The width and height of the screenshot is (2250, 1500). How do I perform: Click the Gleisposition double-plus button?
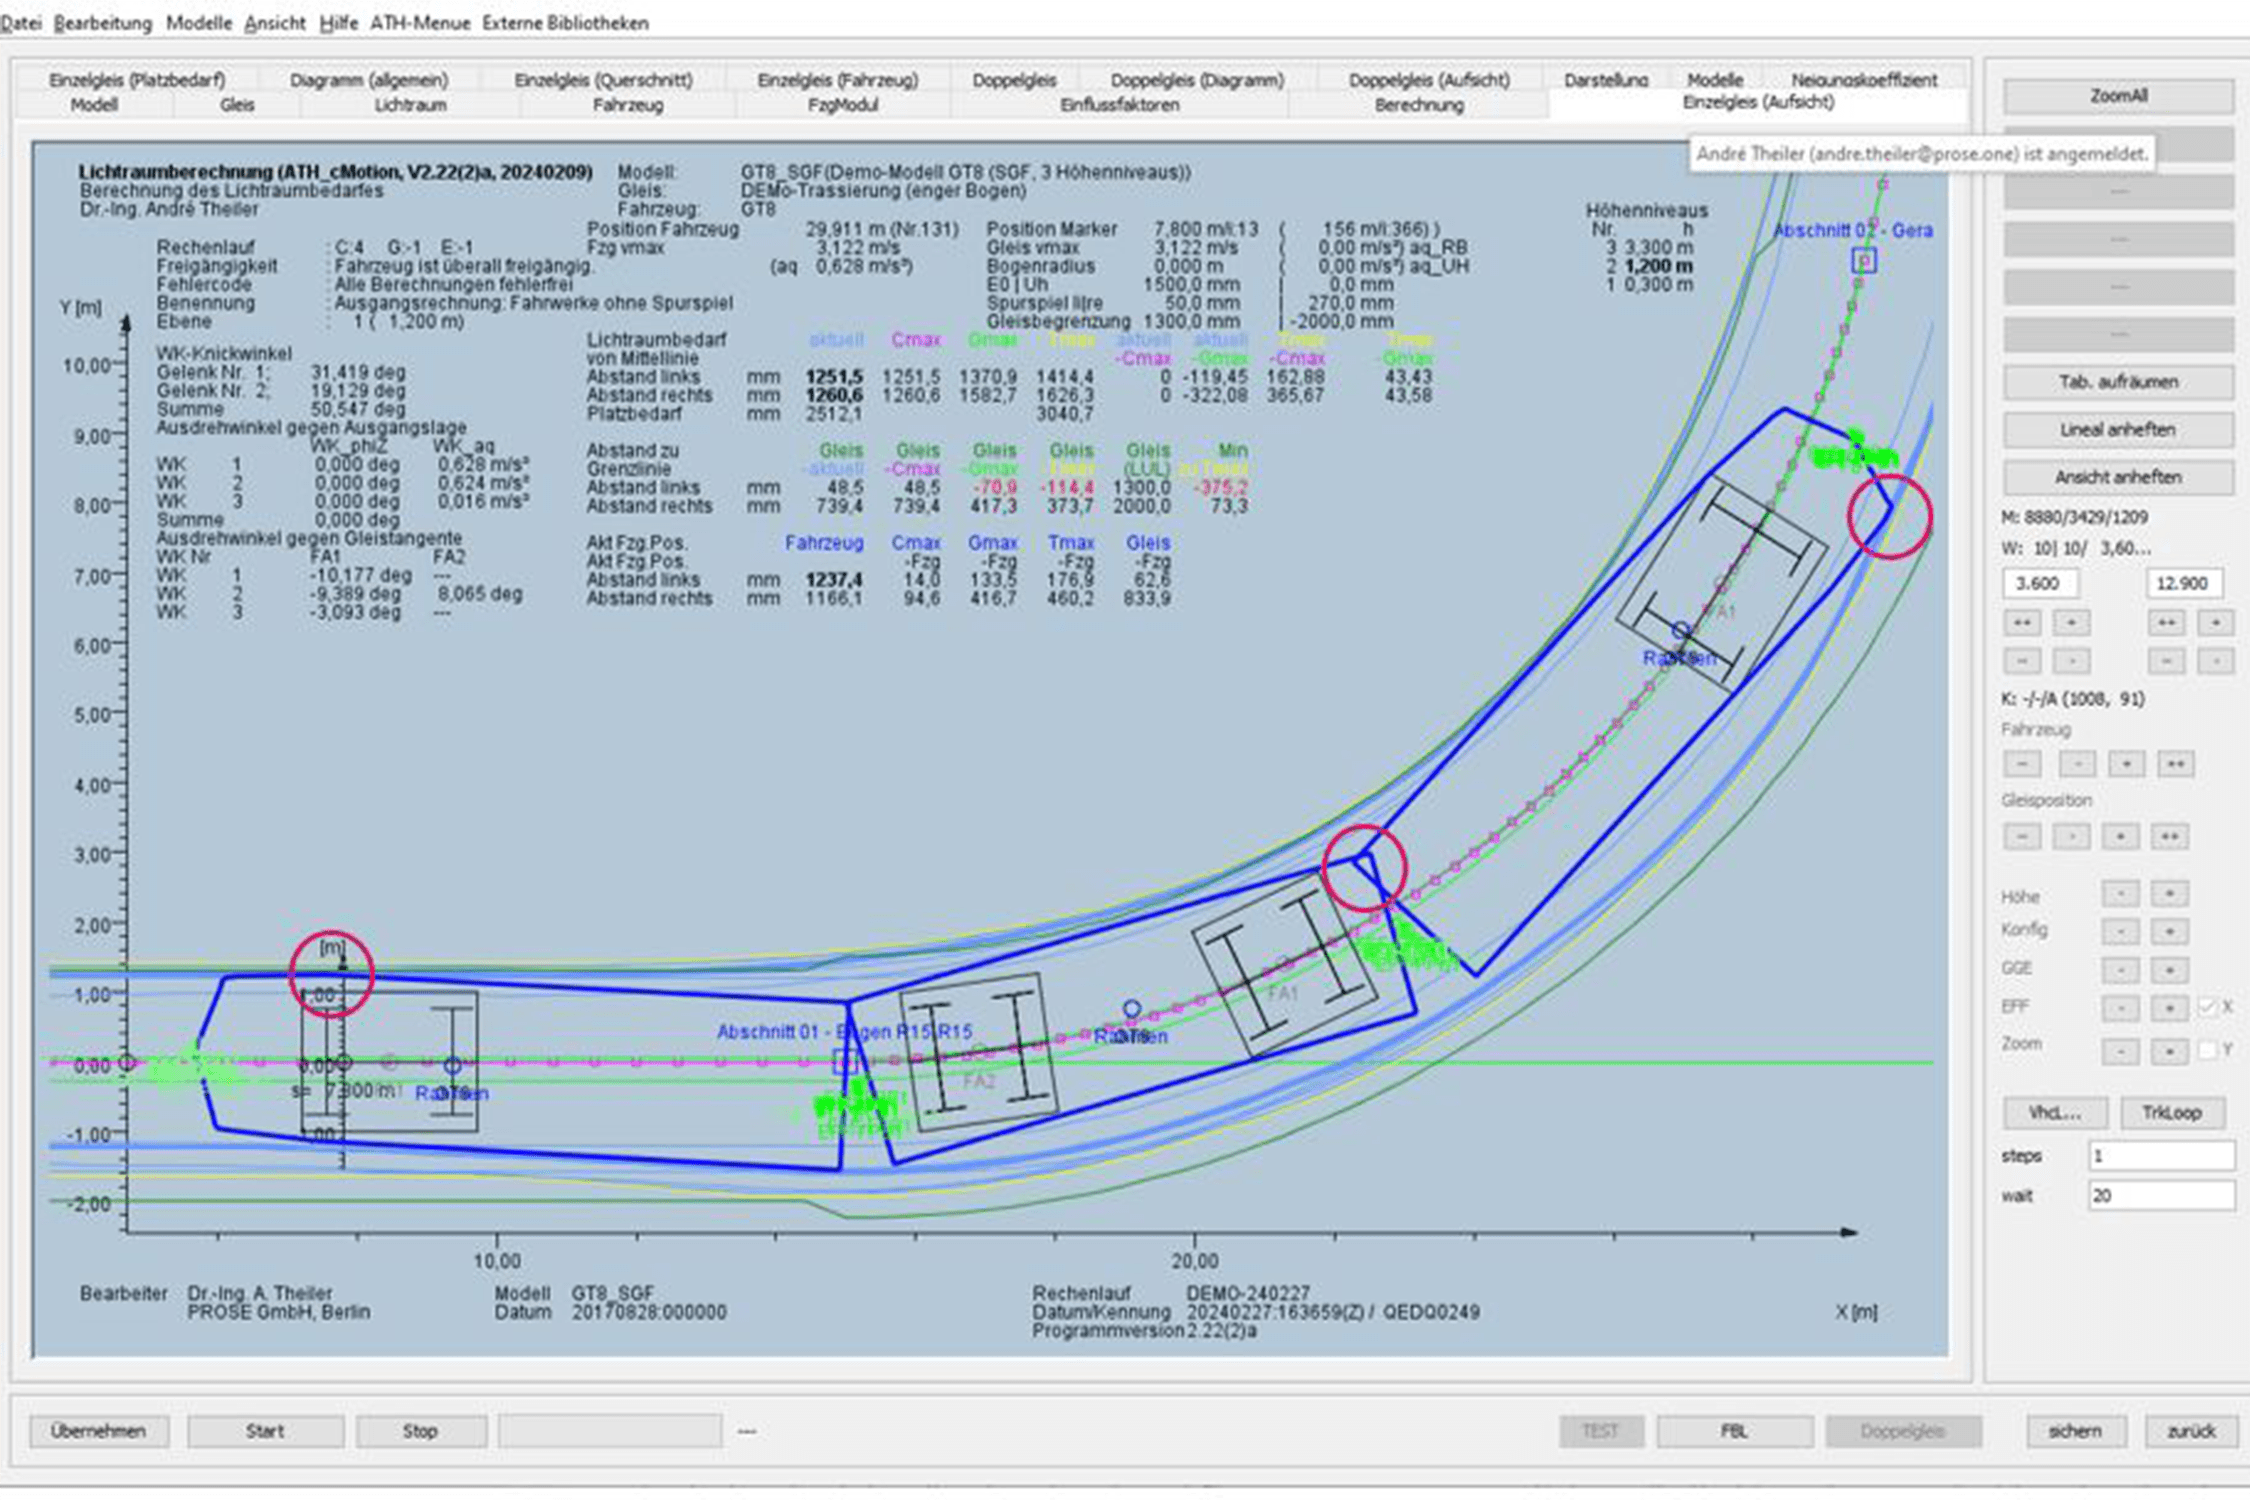(2168, 836)
